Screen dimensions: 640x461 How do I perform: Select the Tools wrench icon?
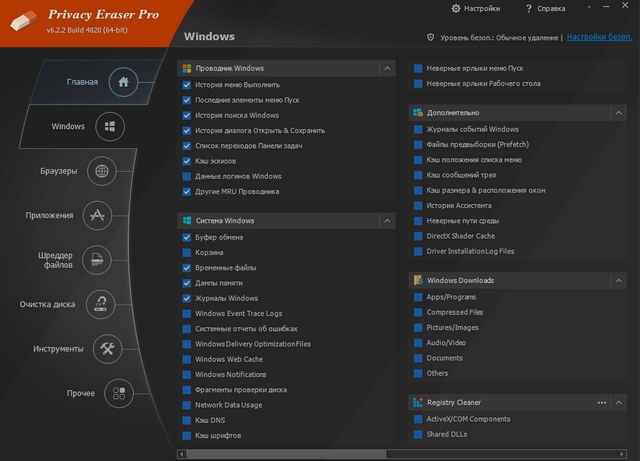[x=109, y=348]
